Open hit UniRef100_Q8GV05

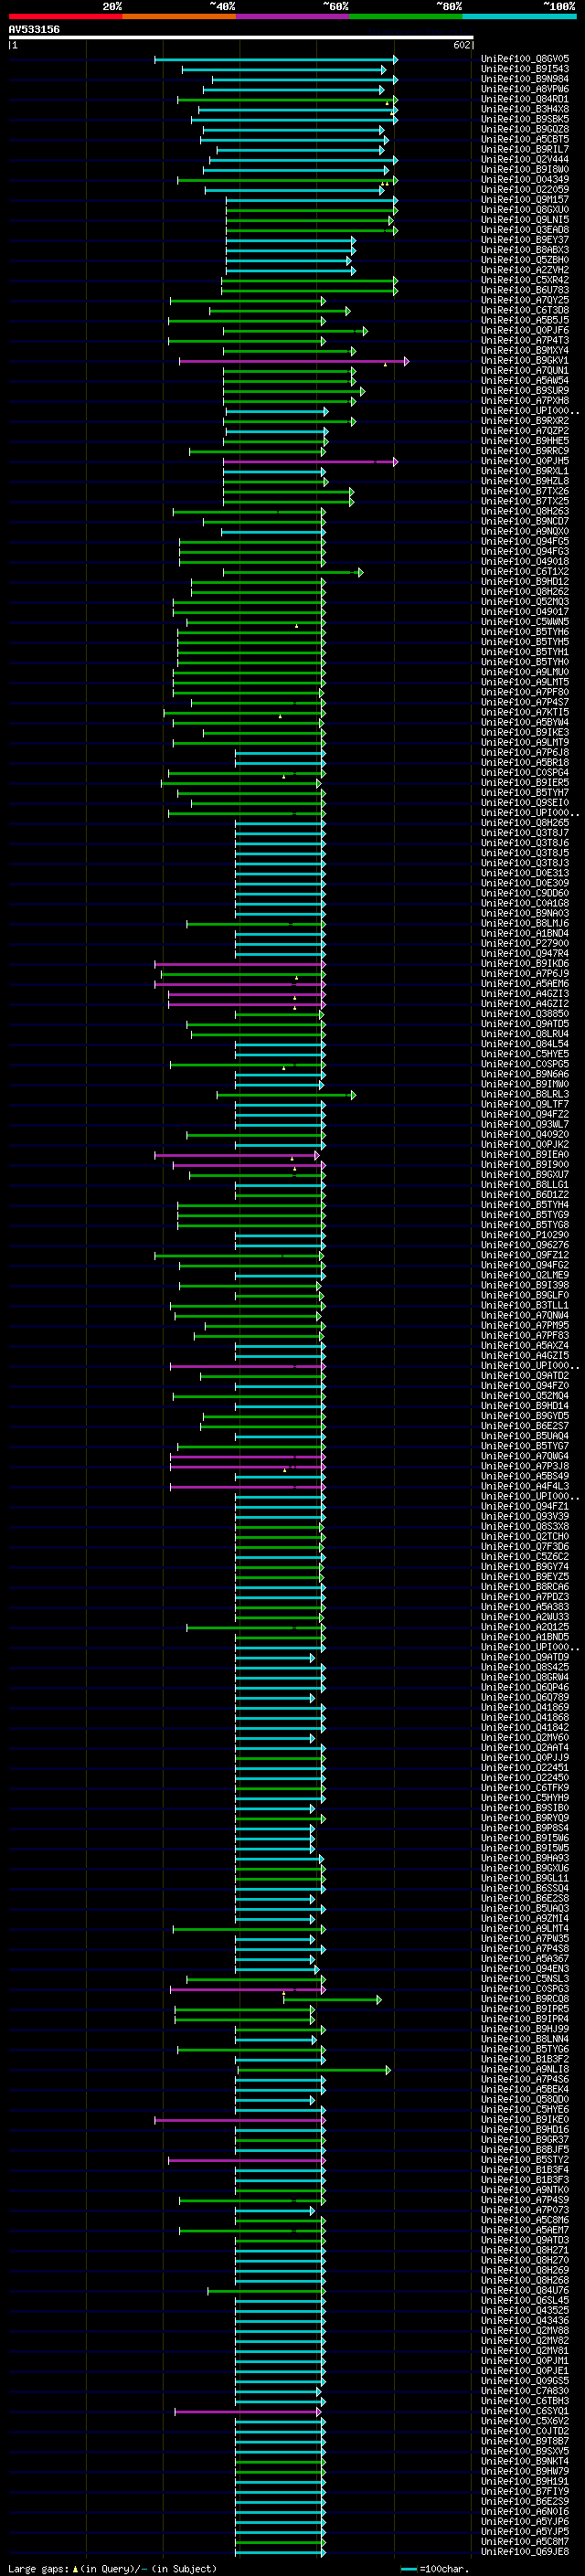525,59
